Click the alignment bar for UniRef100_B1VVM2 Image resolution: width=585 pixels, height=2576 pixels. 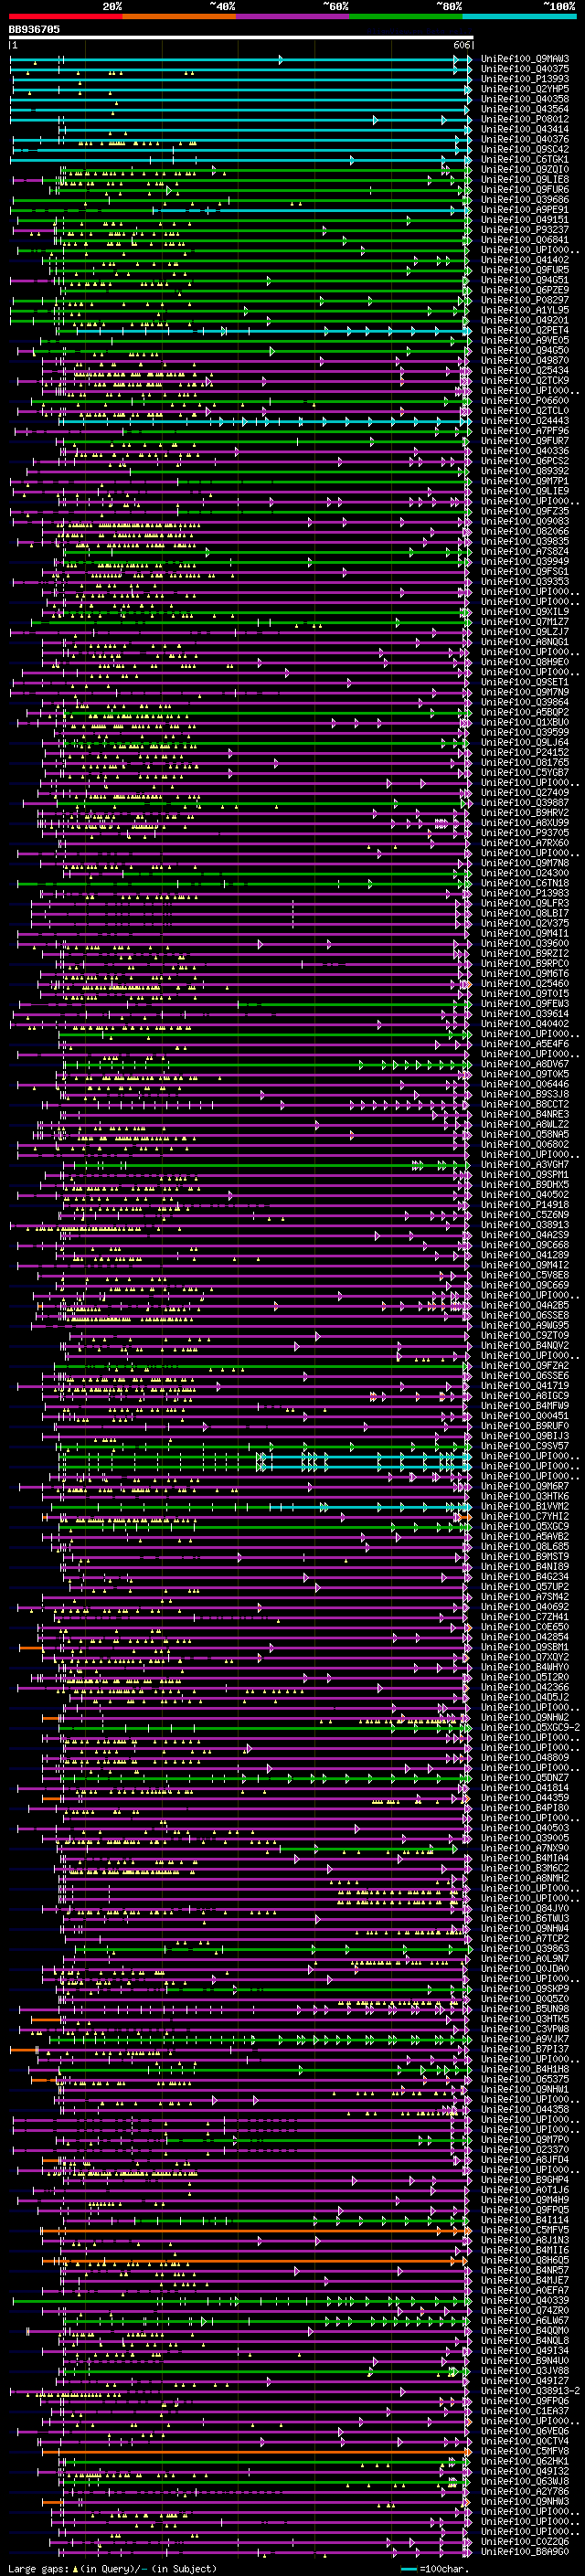pyautogui.click(x=264, y=1506)
